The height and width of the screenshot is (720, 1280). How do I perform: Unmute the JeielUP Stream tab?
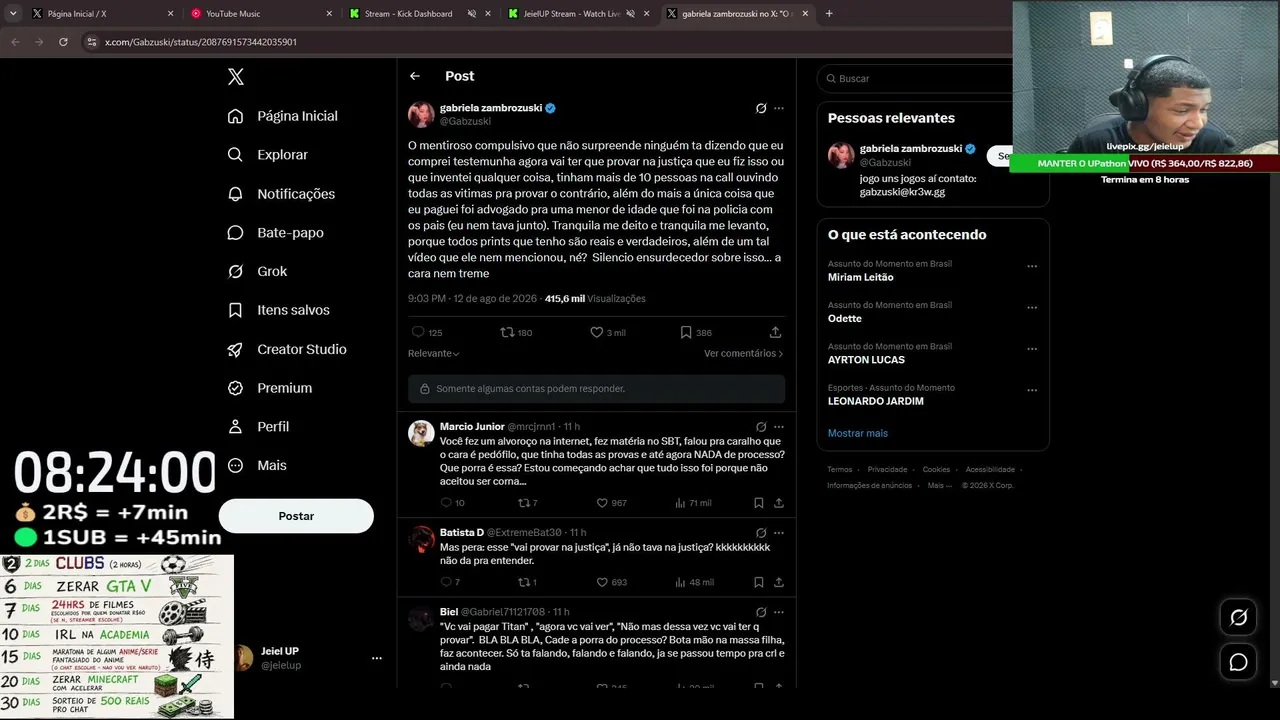[630, 14]
